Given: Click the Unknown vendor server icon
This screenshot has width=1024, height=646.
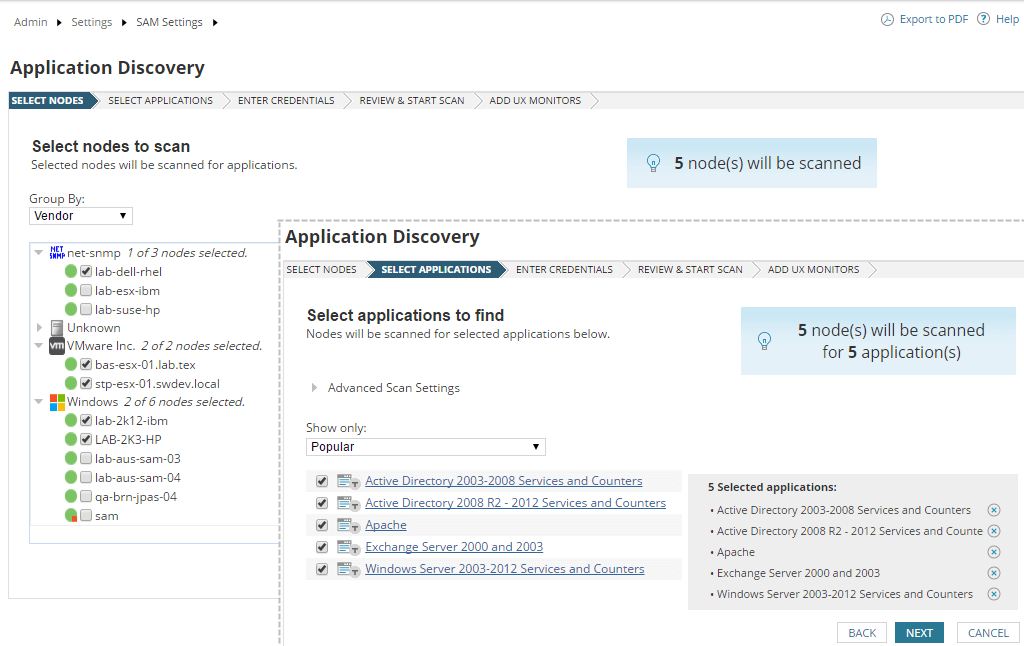Looking at the screenshot, I should 57,327.
